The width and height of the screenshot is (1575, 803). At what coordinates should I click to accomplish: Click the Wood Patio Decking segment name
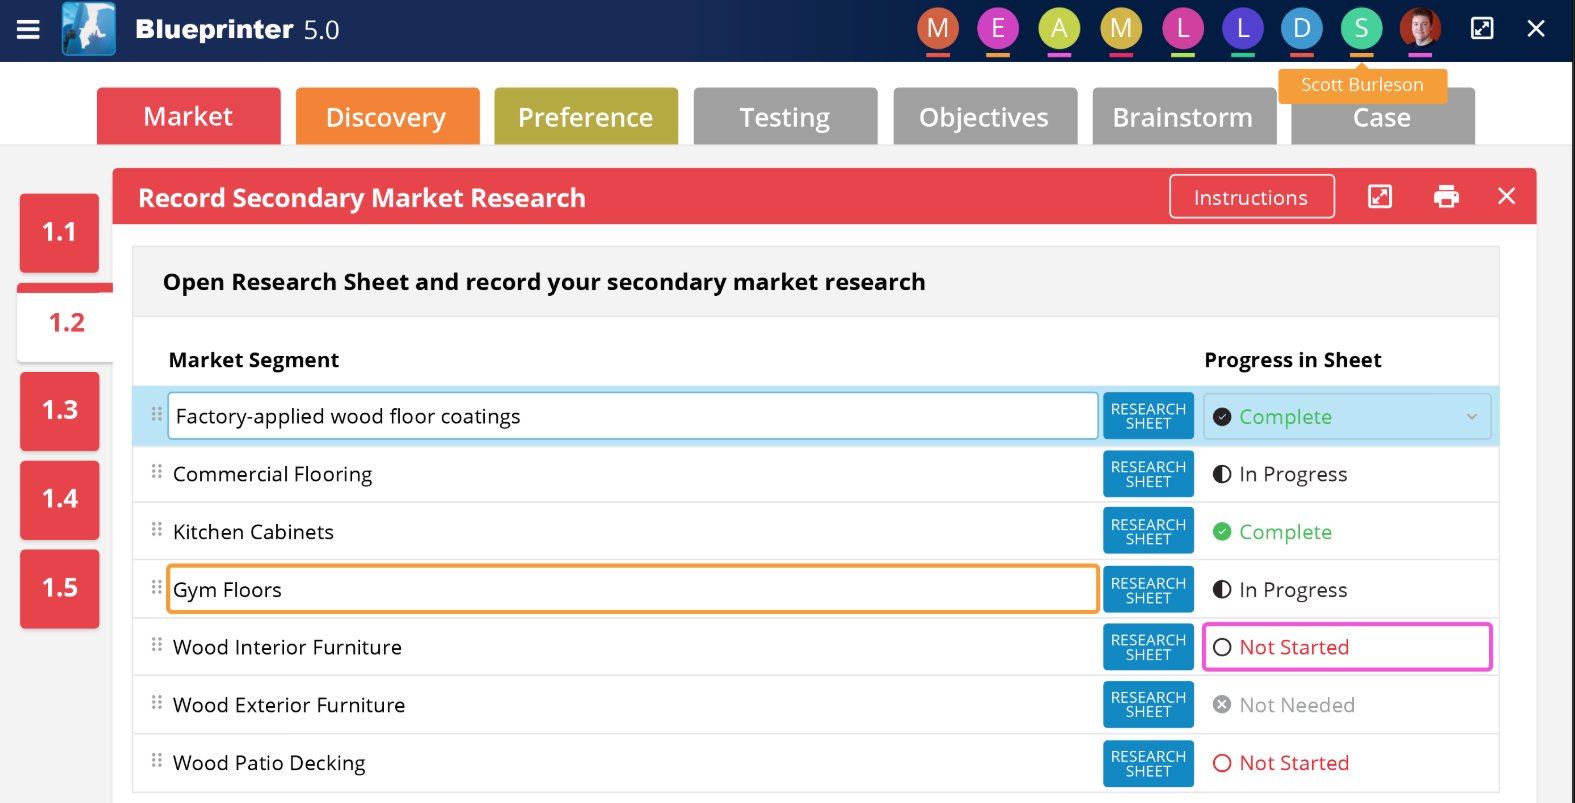(x=269, y=763)
